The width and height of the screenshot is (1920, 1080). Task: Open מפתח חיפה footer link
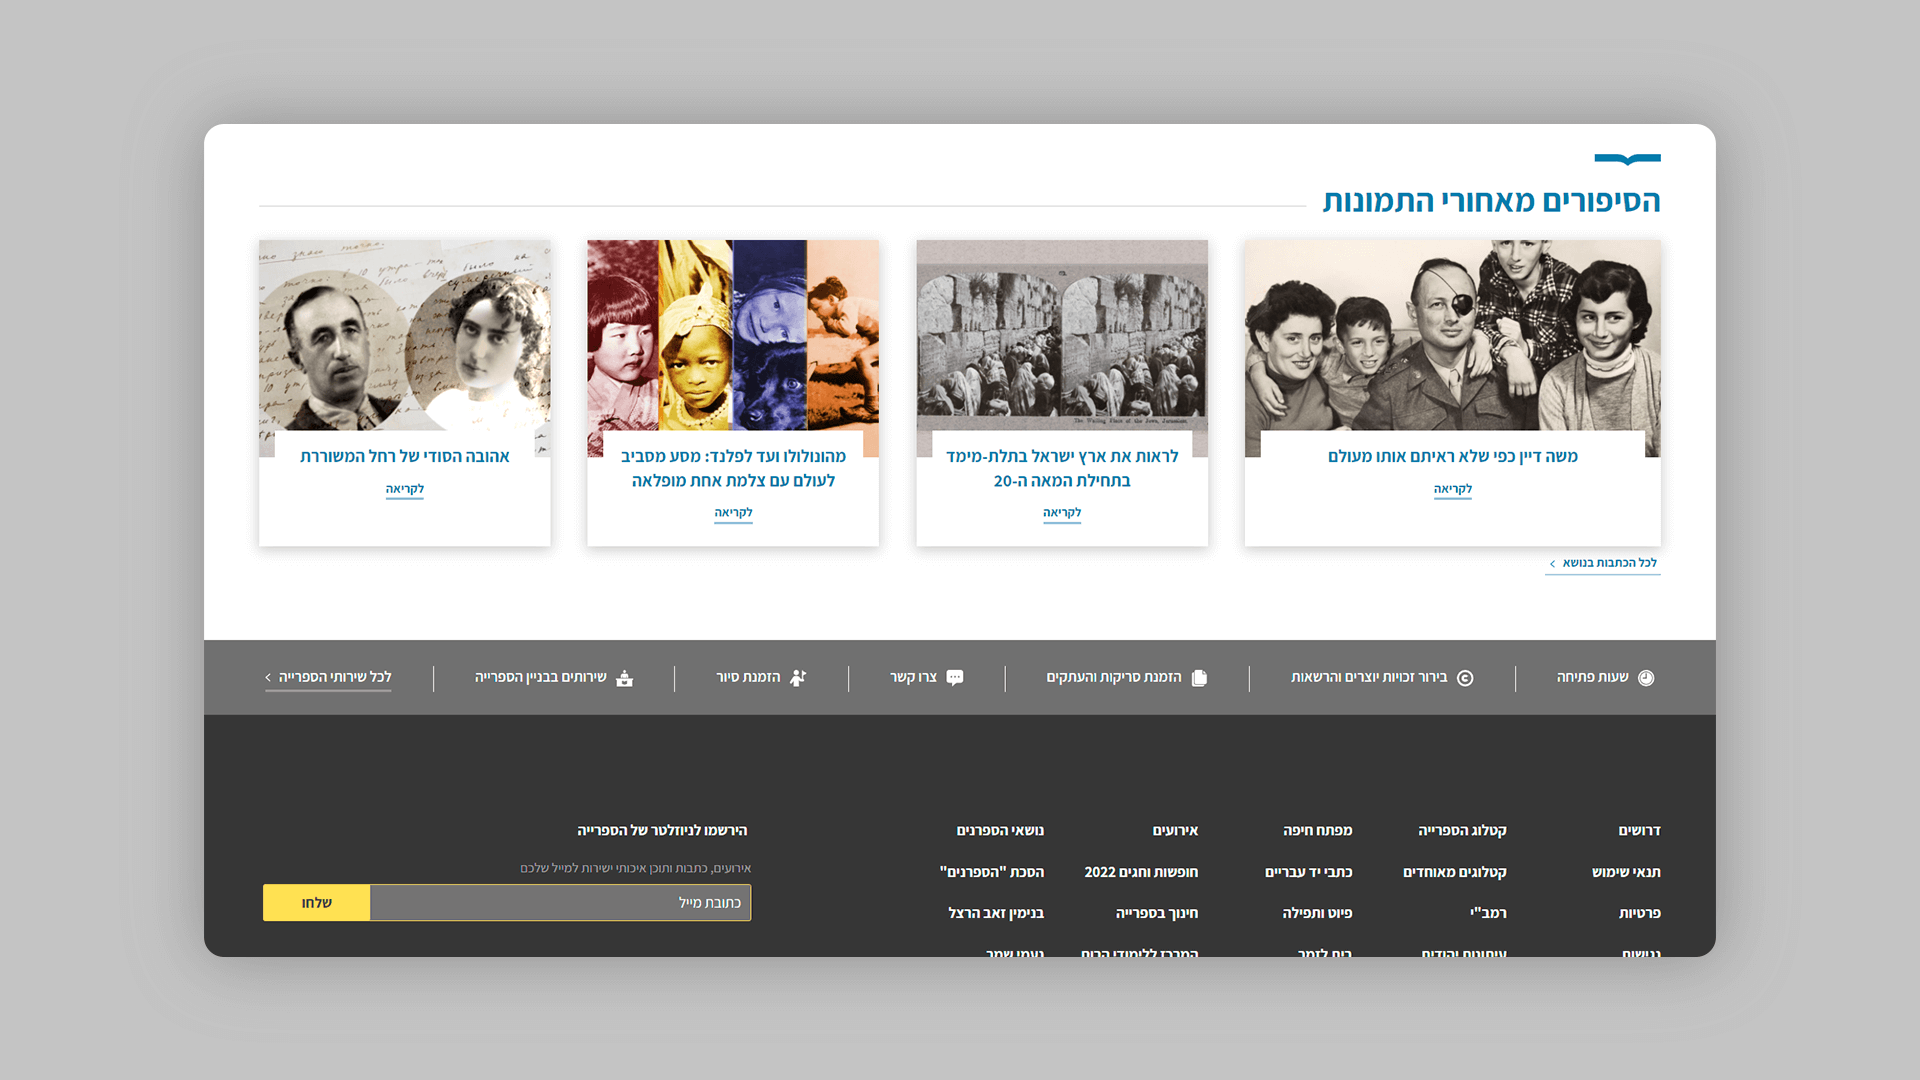(1317, 831)
